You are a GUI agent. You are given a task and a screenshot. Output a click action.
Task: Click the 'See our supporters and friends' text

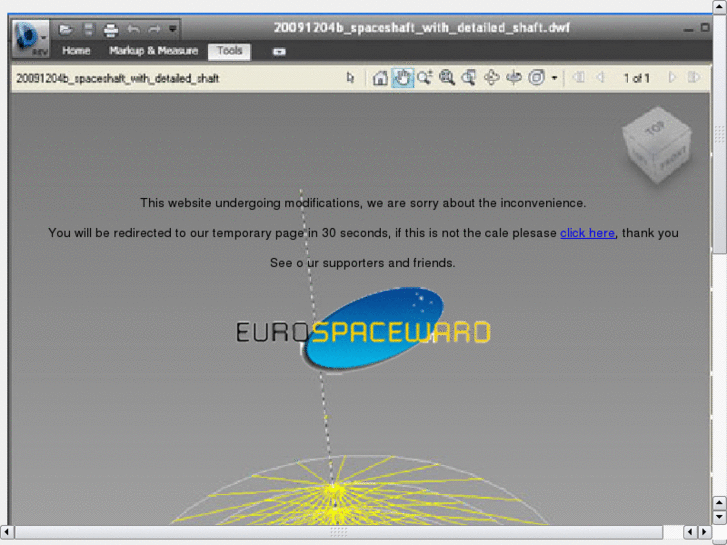pos(363,263)
